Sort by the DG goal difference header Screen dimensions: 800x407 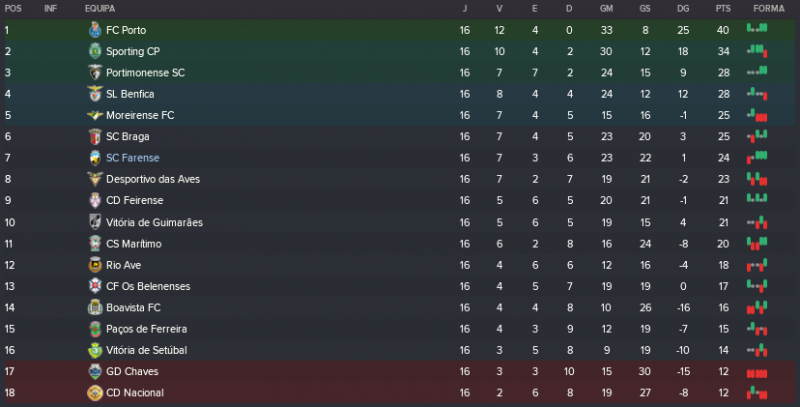tap(682, 8)
